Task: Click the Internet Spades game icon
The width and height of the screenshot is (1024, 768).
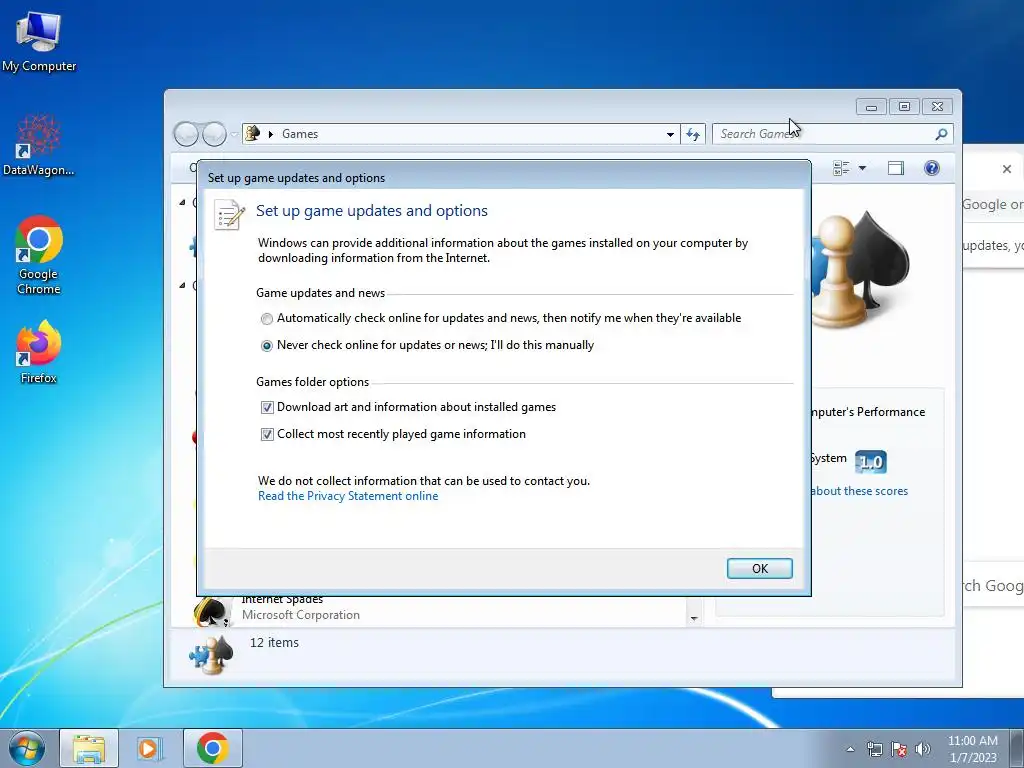Action: 212,611
